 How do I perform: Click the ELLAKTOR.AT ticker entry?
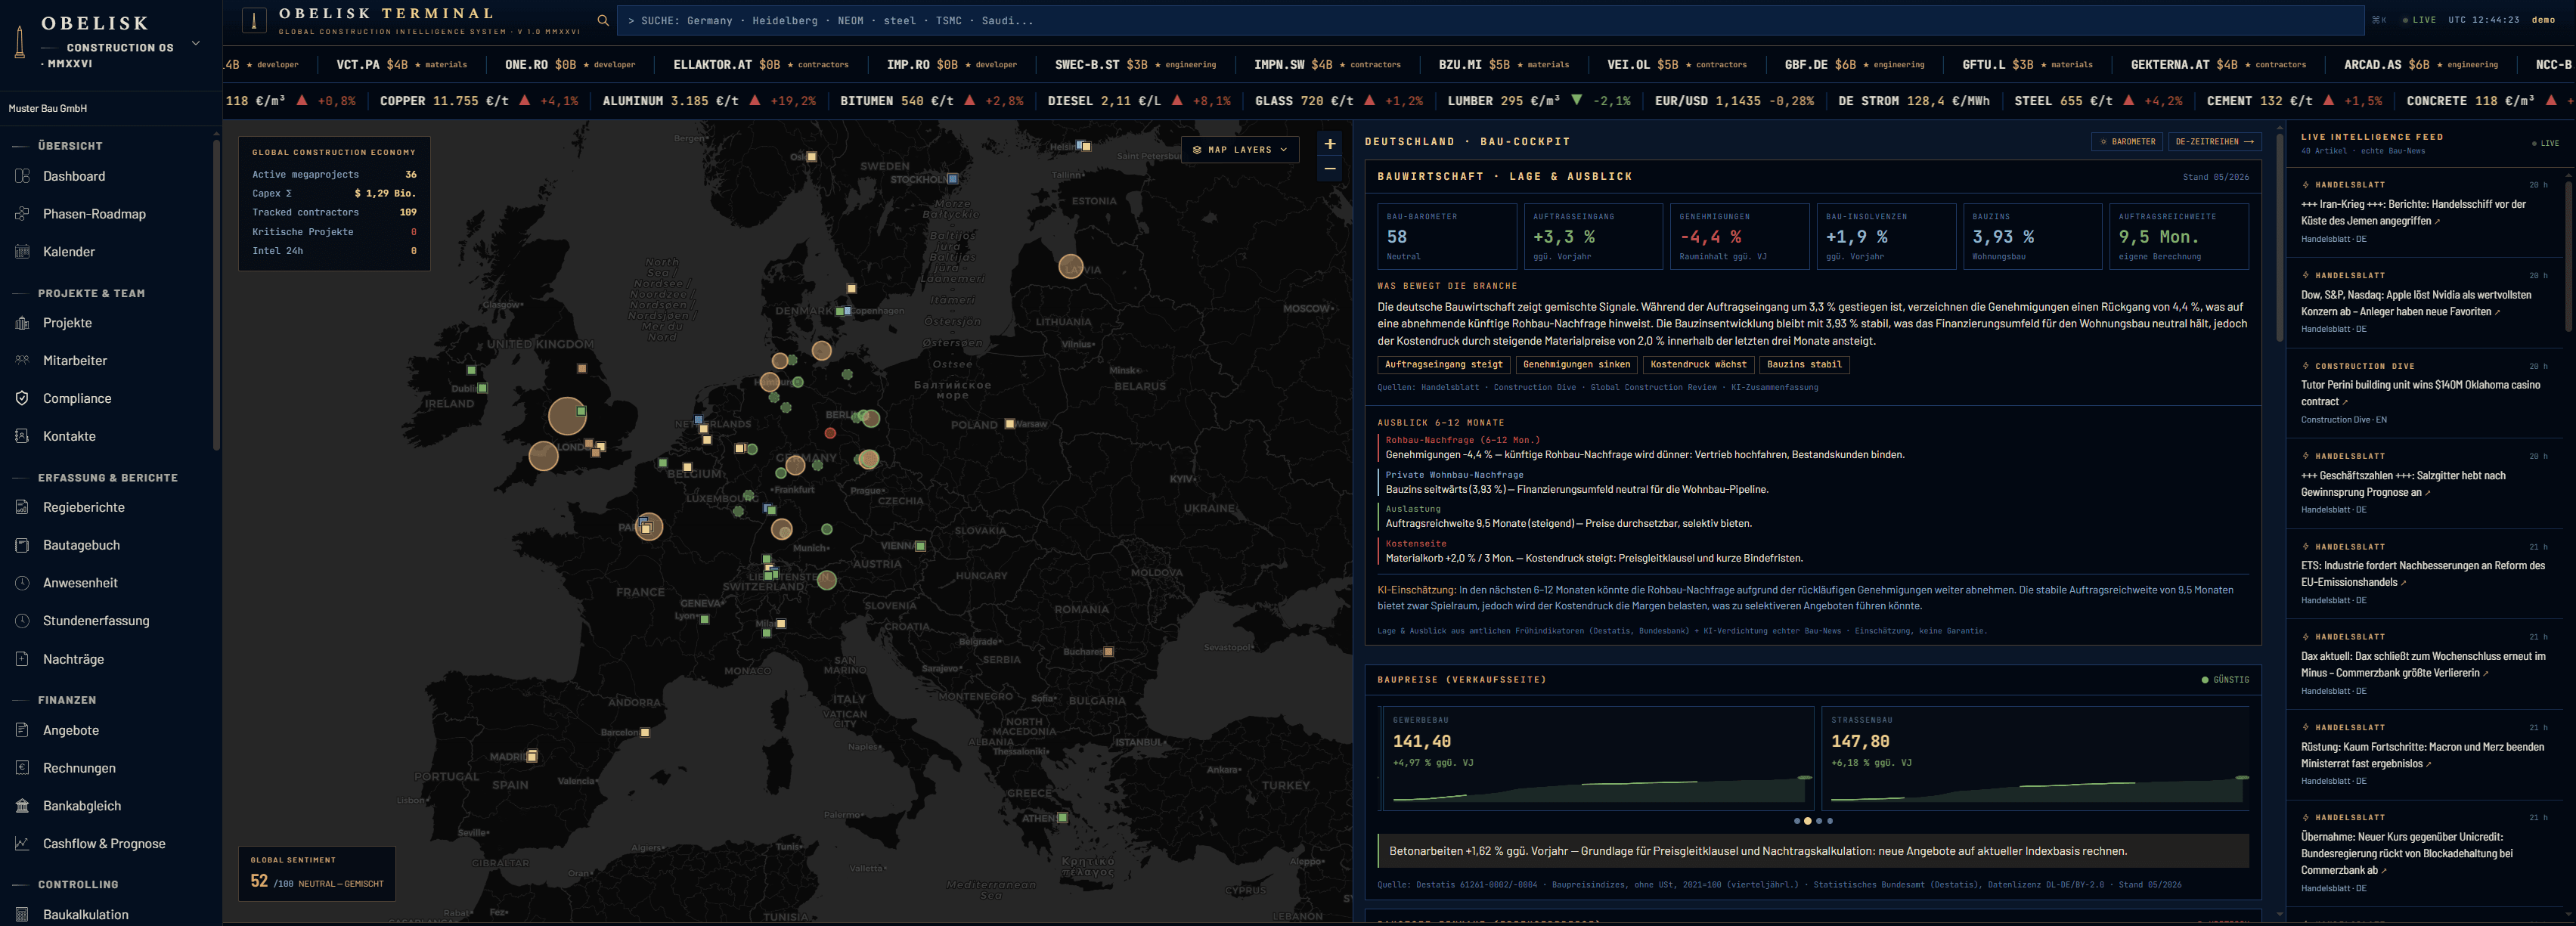761,65
